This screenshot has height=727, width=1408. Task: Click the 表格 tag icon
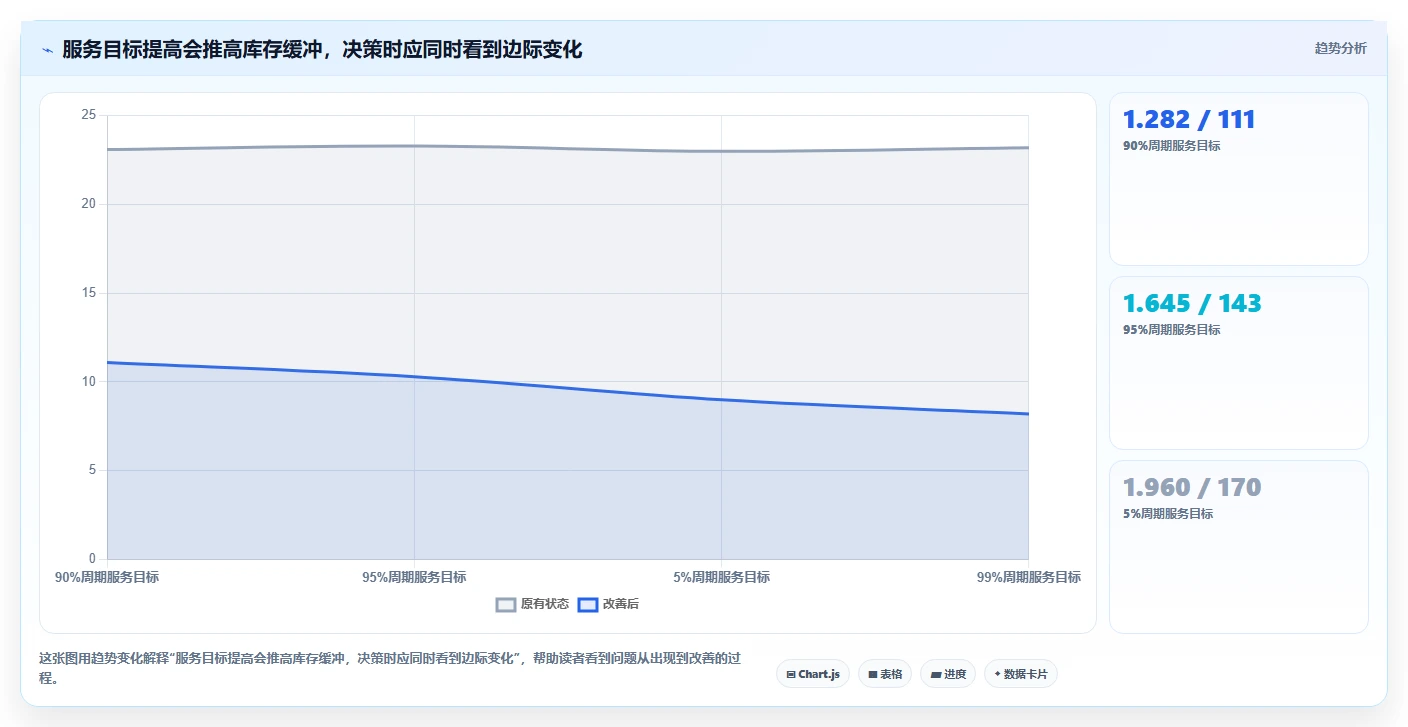[872, 675]
